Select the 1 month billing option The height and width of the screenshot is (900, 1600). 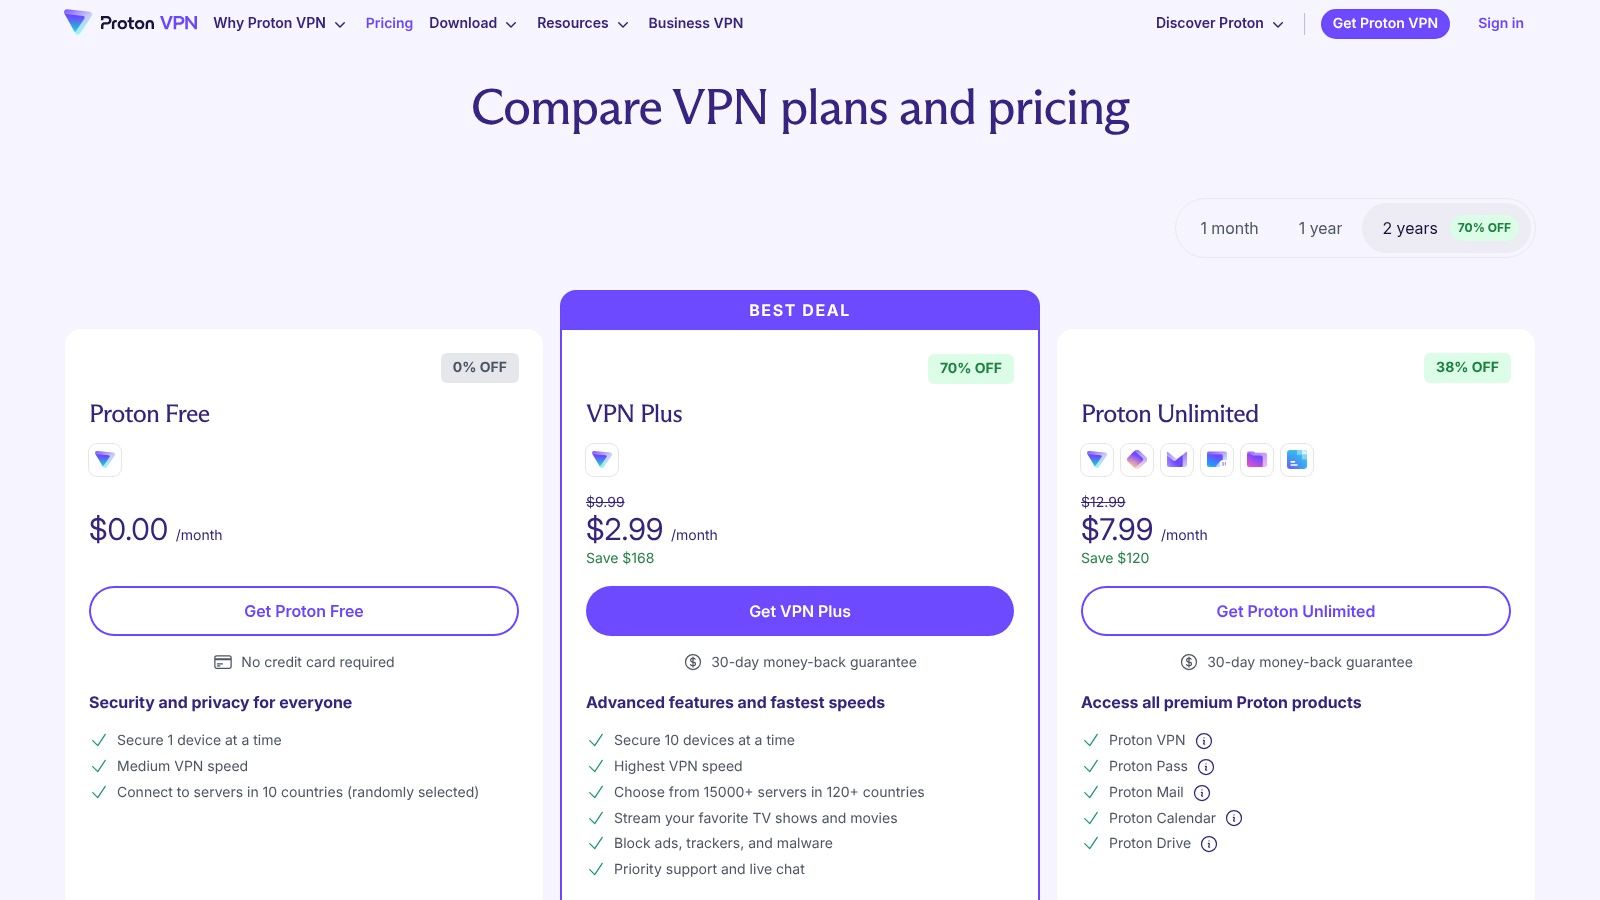[1228, 228]
